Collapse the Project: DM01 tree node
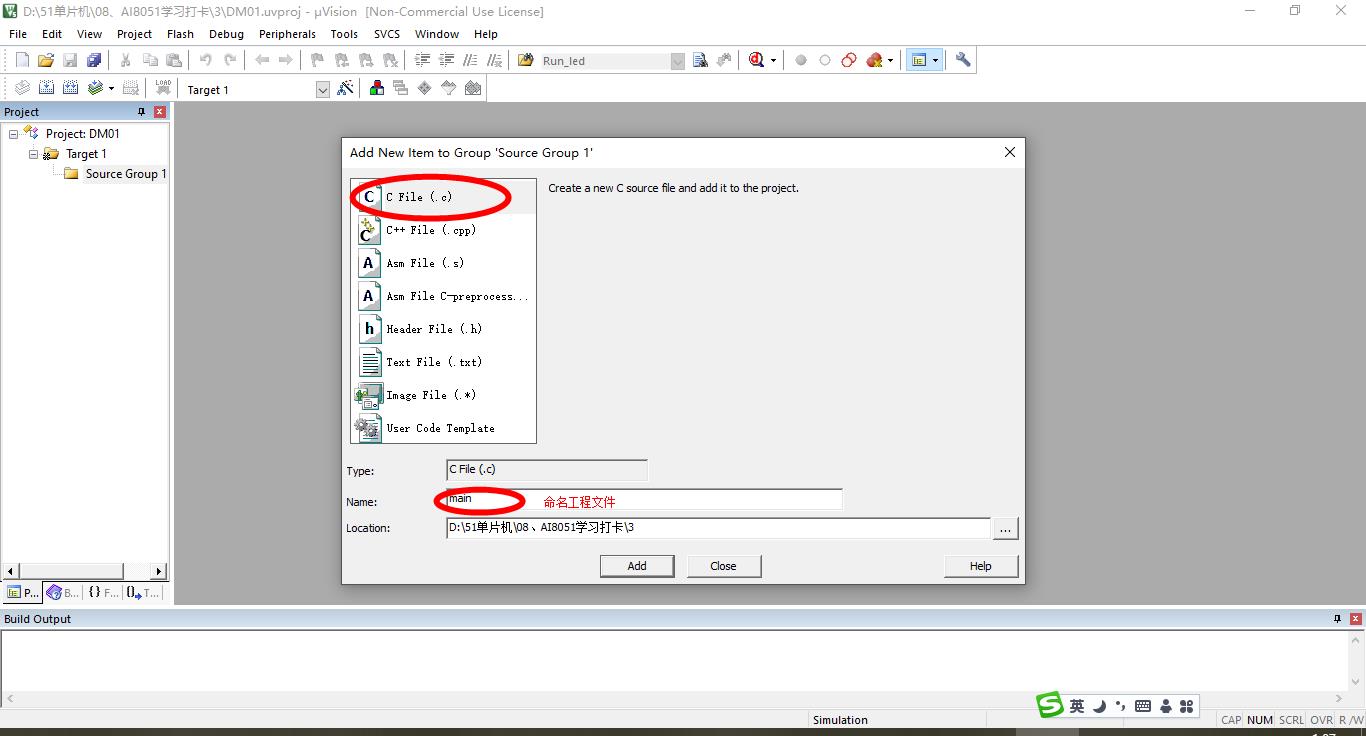The height and width of the screenshot is (736, 1366). tap(14, 134)
